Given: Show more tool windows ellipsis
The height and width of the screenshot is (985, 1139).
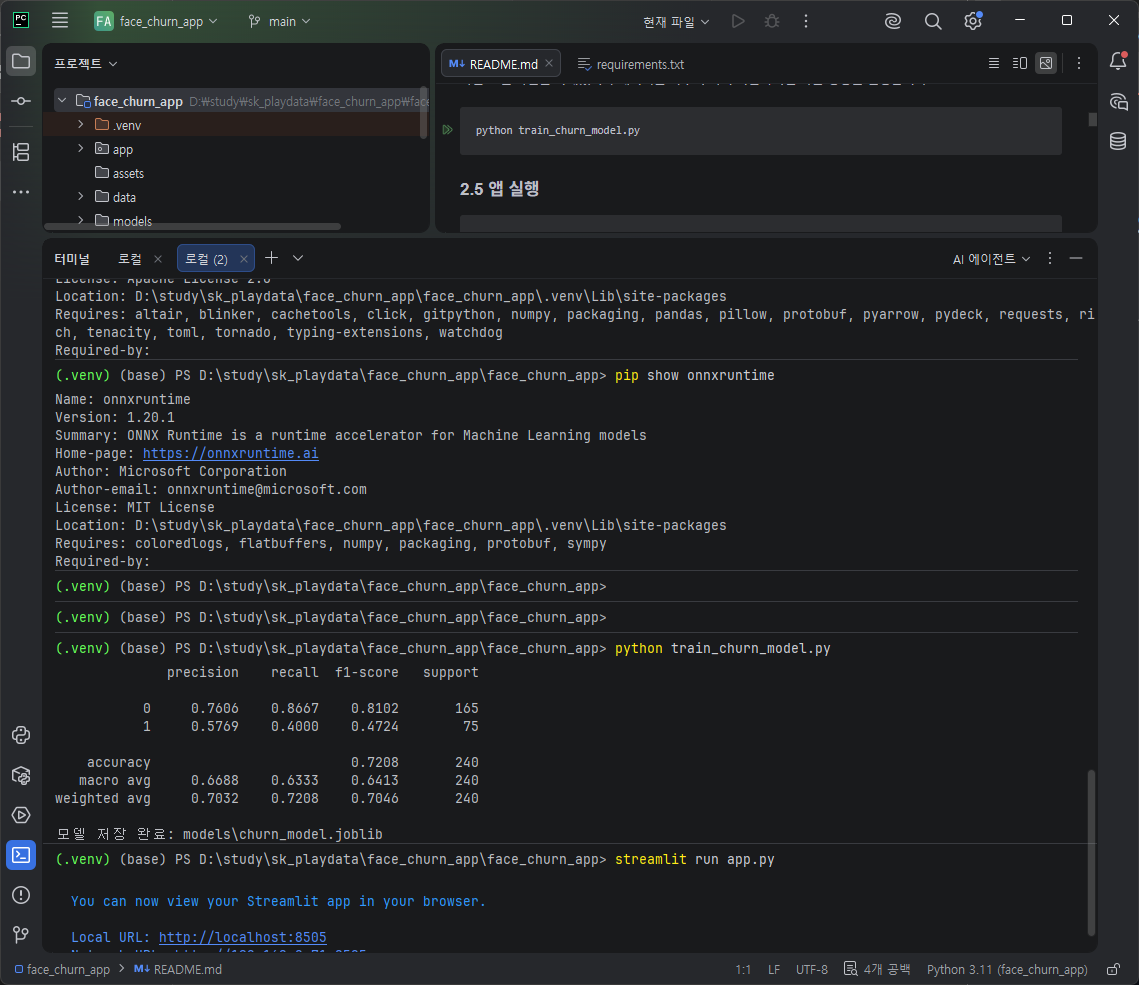Looking at the screenshot, I should [21, 192].
